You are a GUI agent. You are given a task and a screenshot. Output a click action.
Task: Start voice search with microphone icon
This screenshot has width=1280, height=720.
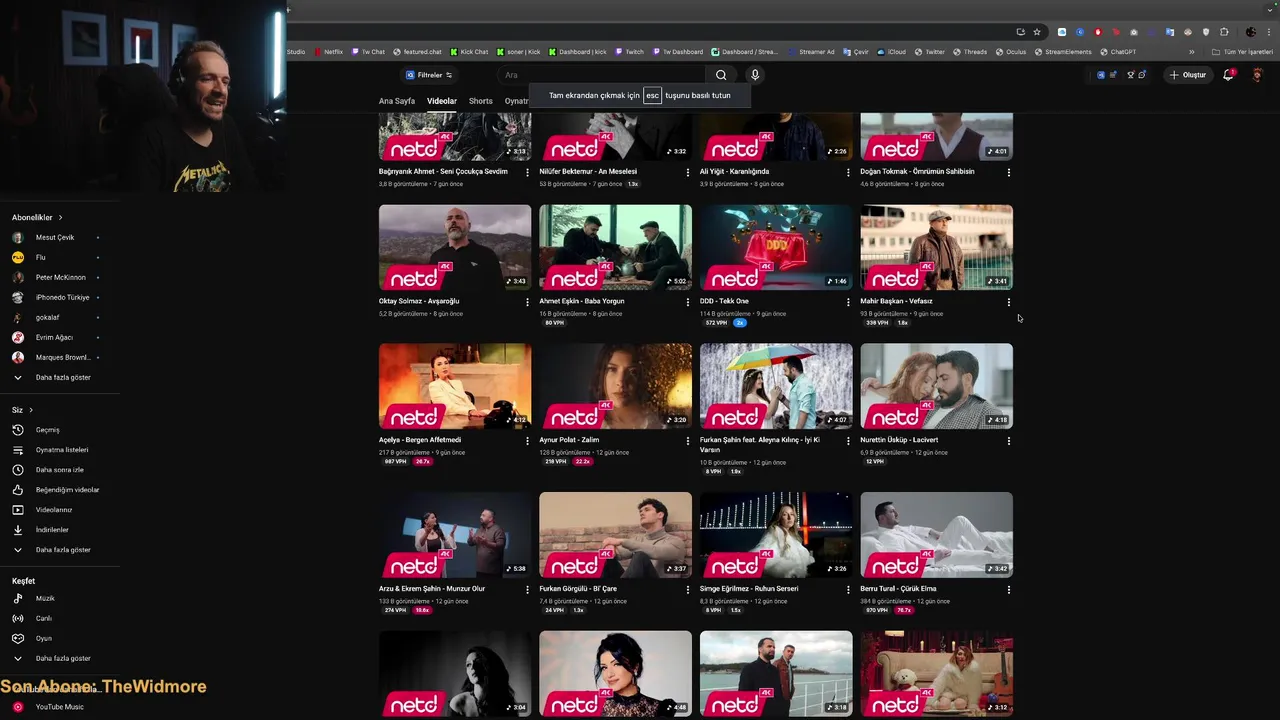pyautogui.click(x=755, y=75)
